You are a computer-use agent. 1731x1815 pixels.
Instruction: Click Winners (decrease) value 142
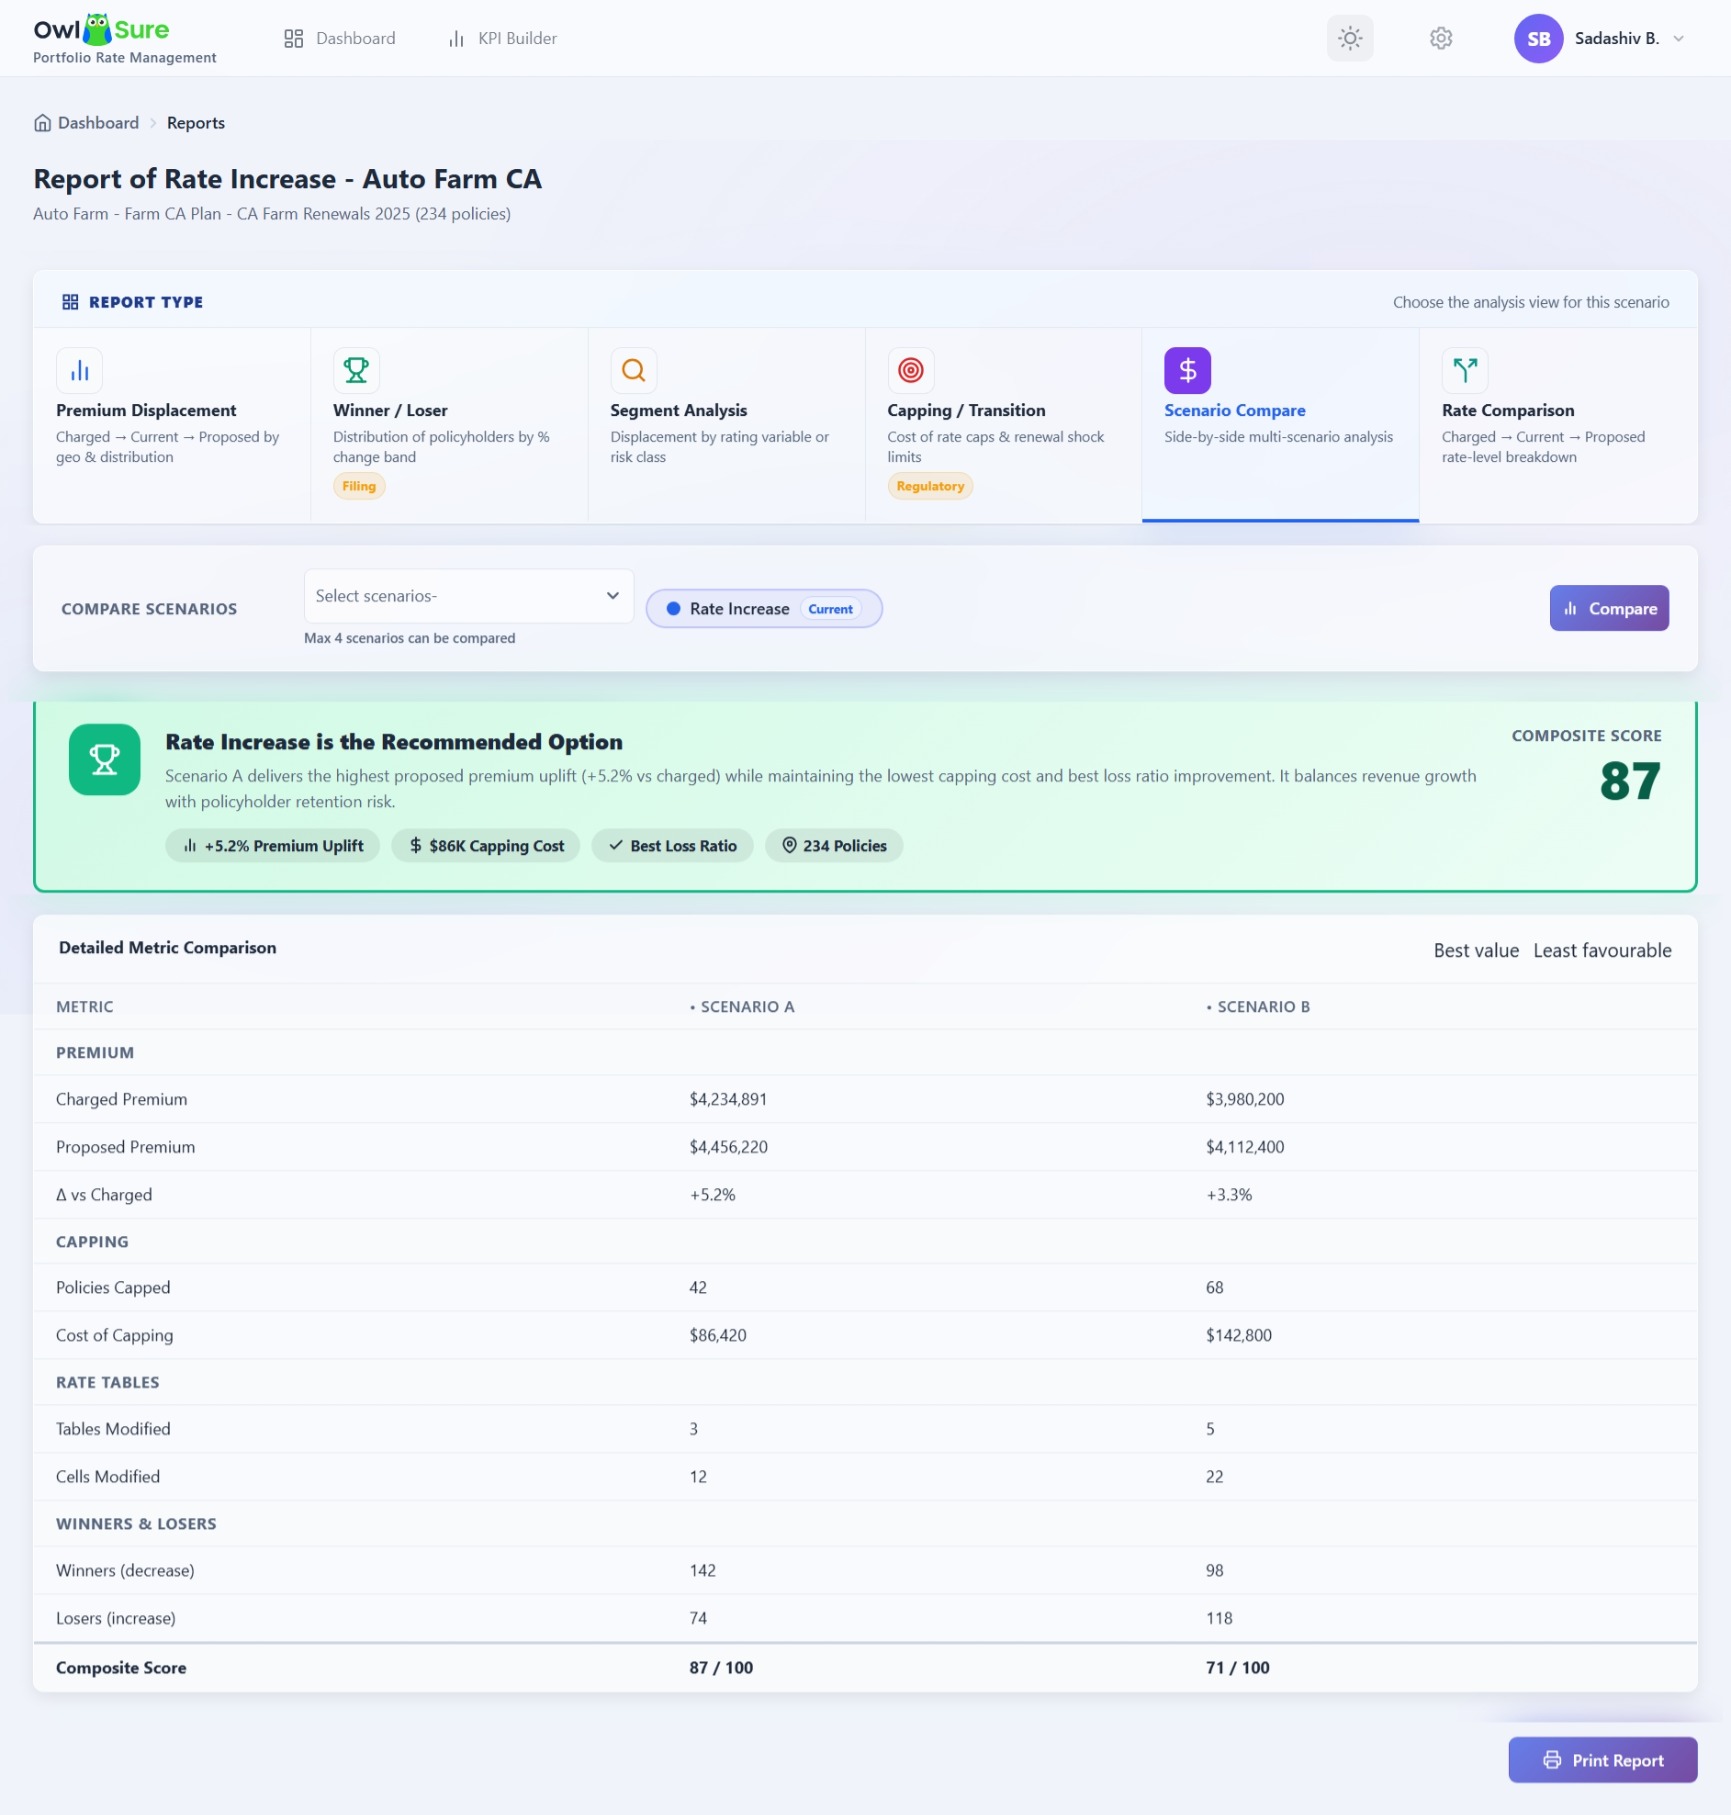coord(702,1571)
